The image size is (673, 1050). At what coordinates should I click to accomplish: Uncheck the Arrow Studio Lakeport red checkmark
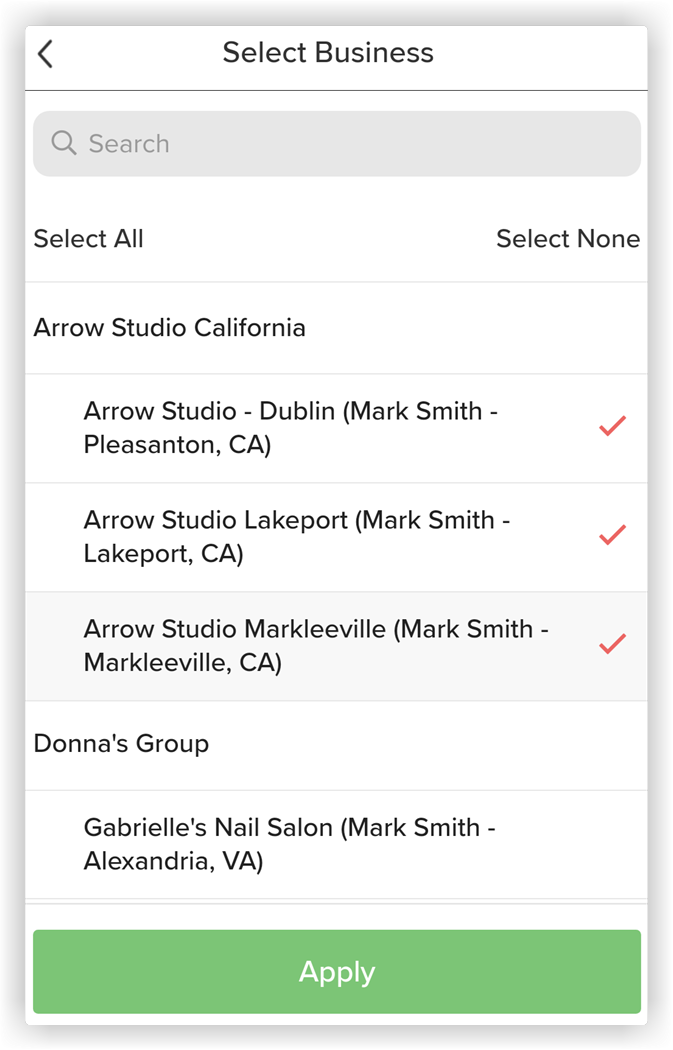pyautogui.click(x=612, y=535)
